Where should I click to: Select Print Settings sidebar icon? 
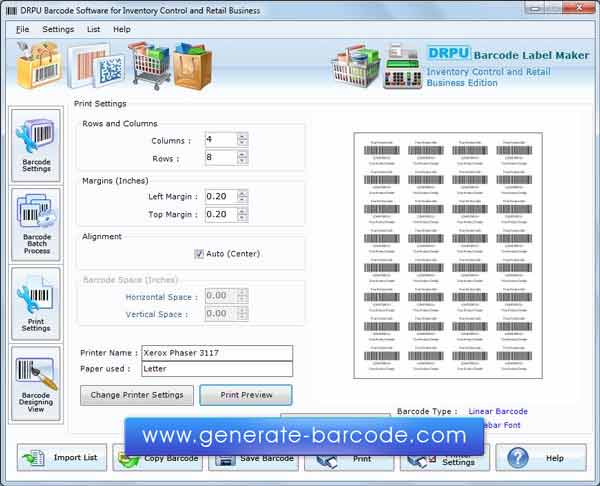coord(36,304)
